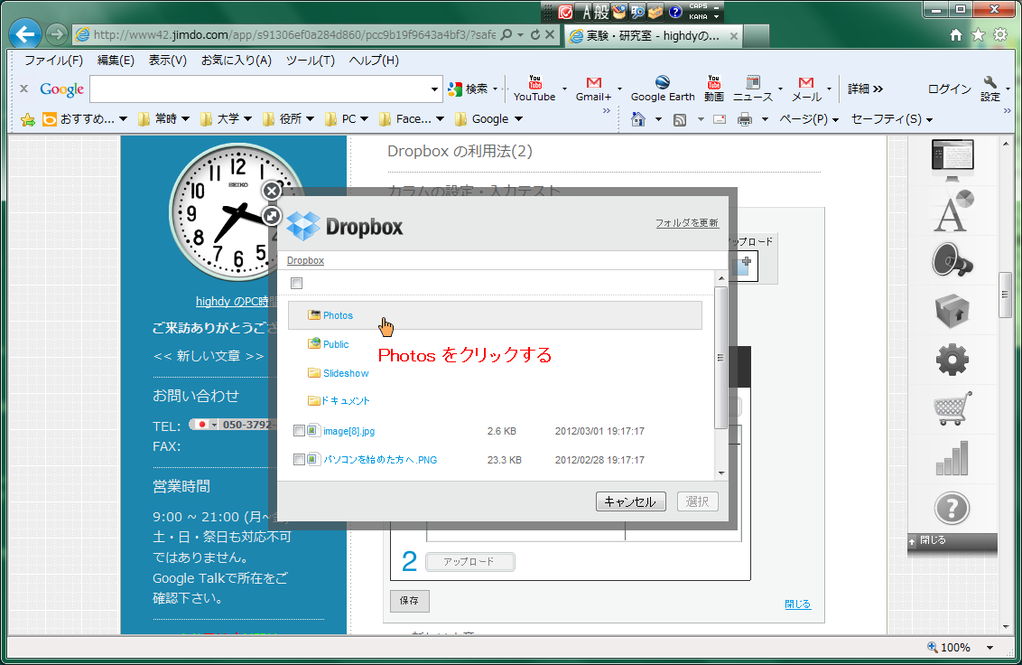
Task: Click the refresh icon in address bar
Action: (x=535, y=35)
